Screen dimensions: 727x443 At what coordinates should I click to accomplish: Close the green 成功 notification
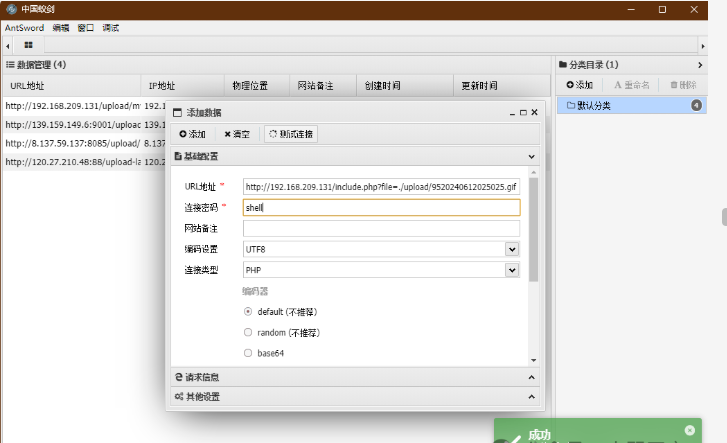690,430
